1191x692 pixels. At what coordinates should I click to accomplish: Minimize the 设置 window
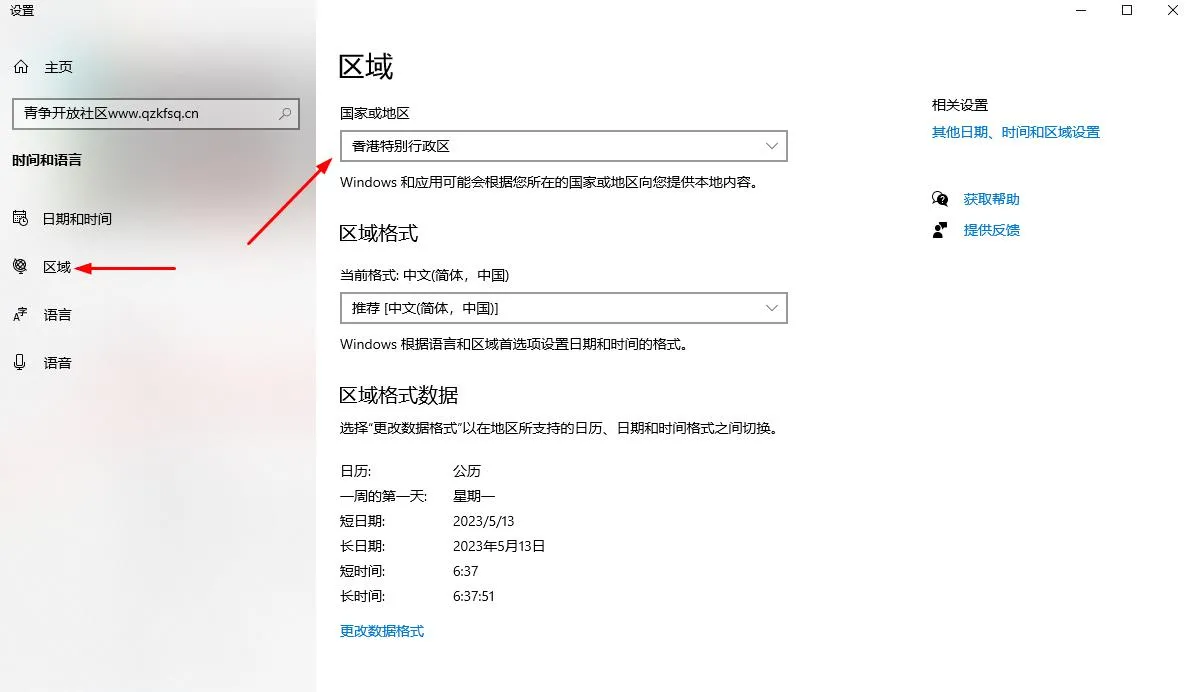(x=1081, y=11)
